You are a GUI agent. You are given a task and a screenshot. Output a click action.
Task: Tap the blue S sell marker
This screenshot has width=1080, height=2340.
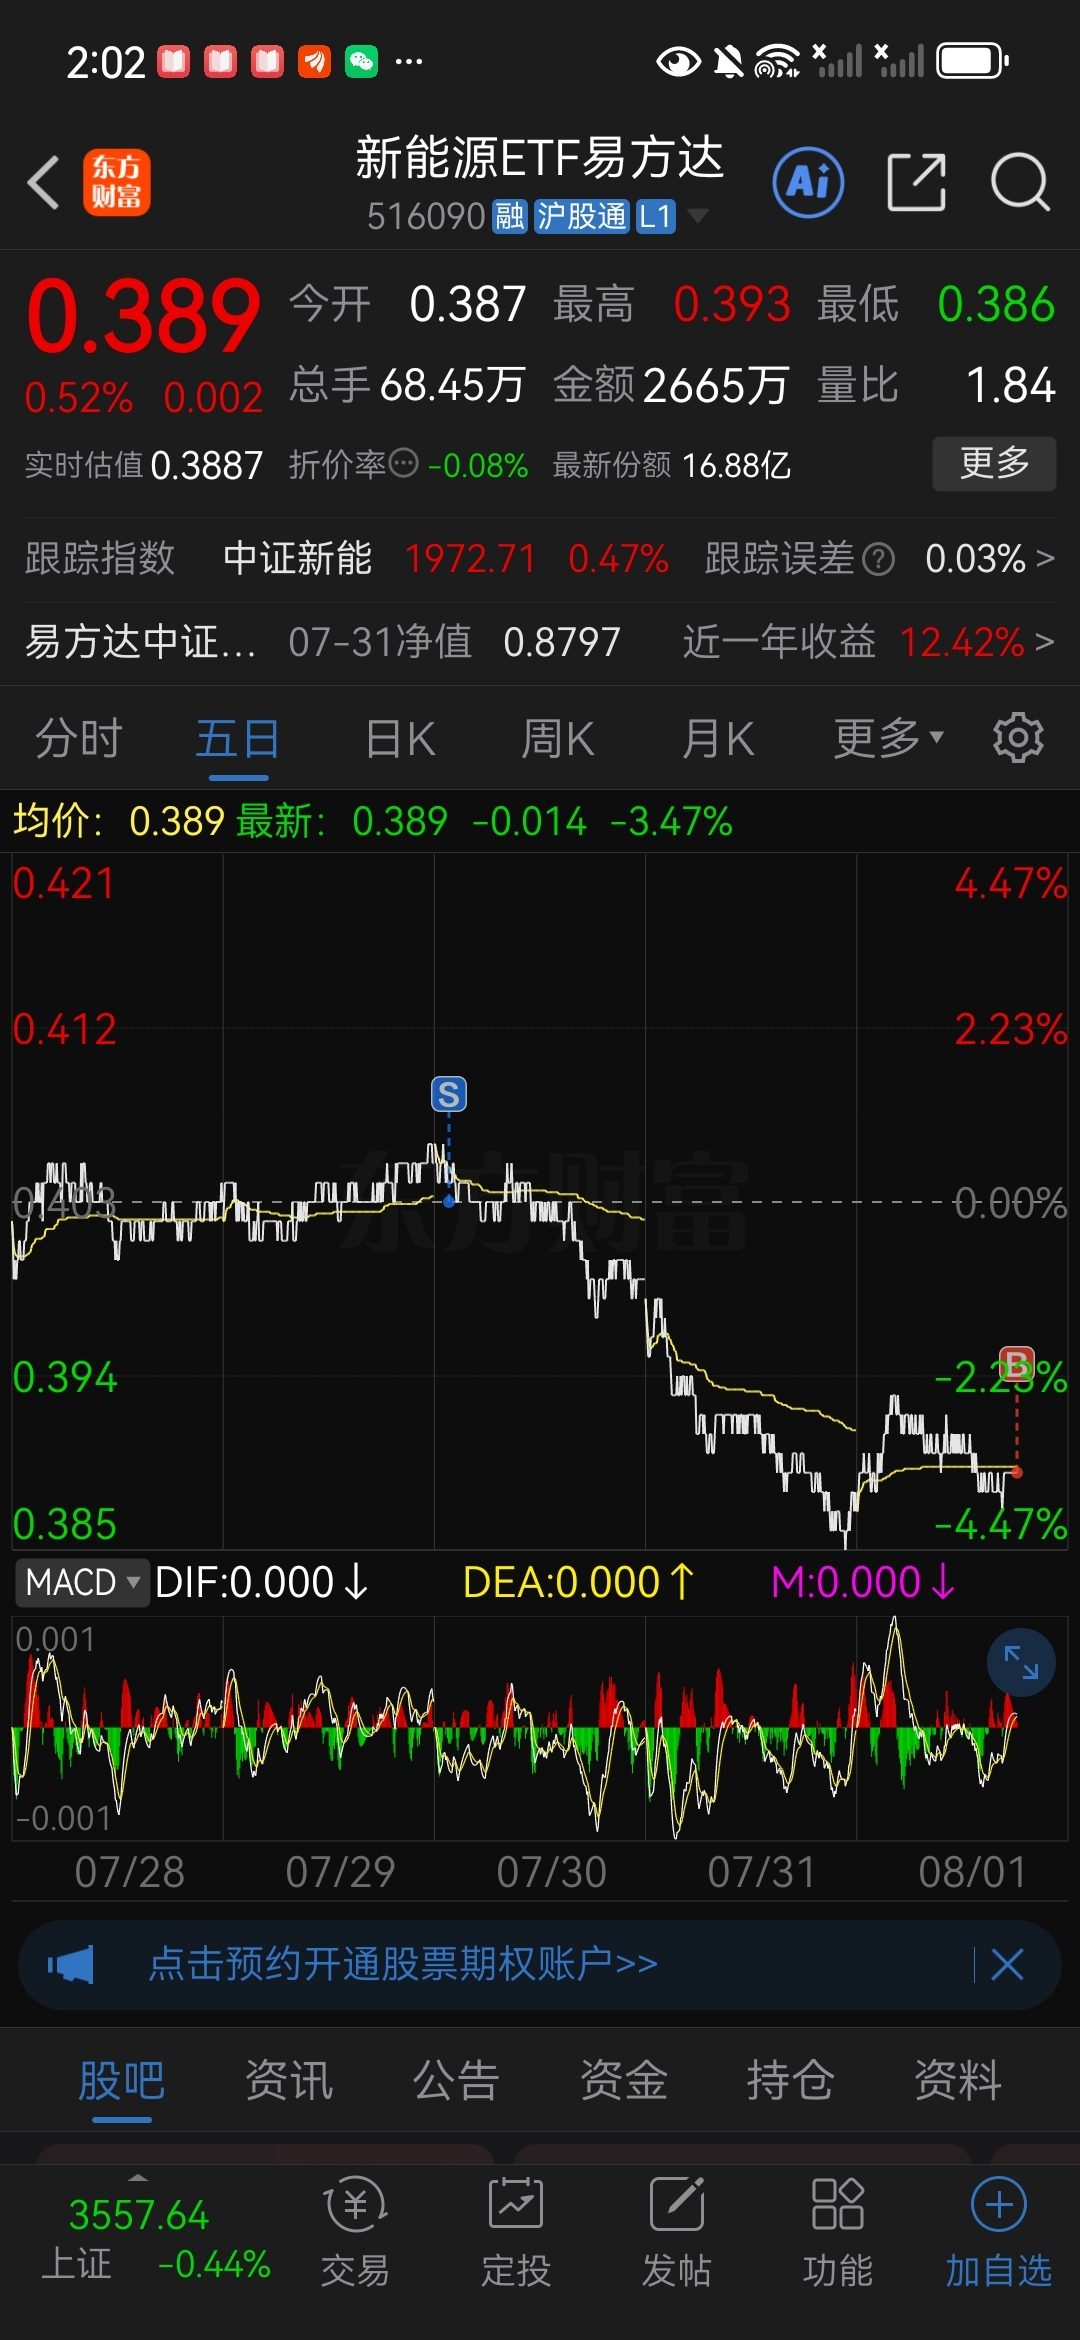click(449, 1094)
